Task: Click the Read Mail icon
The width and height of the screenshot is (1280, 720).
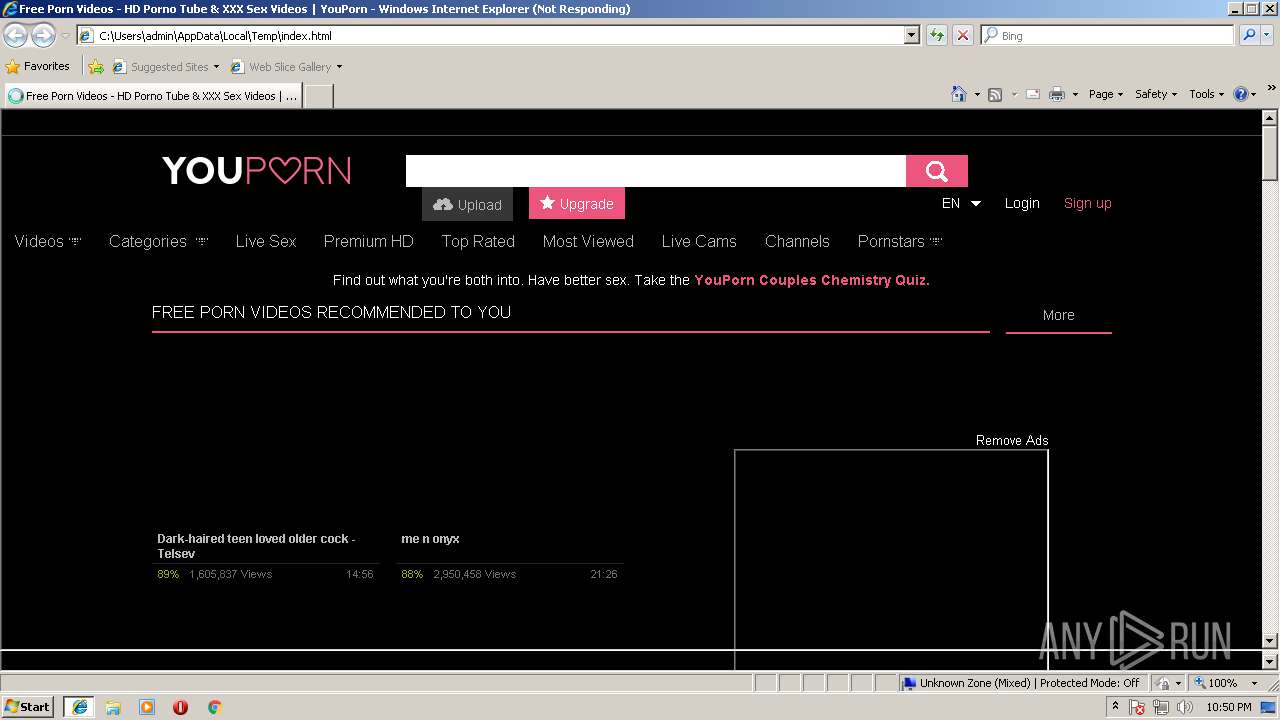Action: click(1032, 94)
